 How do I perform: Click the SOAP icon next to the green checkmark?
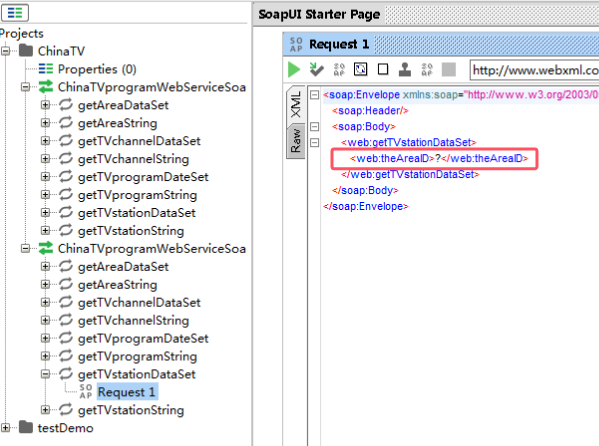[339, 69]
